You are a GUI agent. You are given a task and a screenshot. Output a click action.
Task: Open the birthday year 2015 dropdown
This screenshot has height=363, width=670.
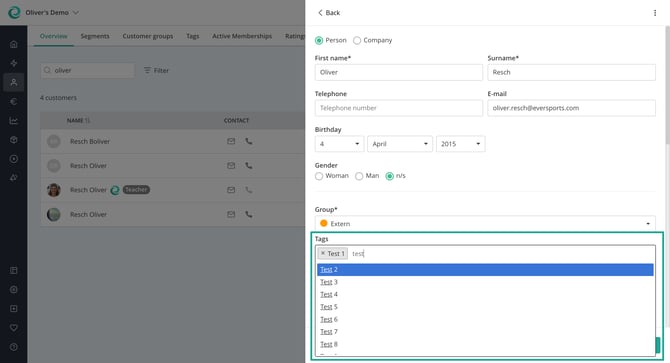pyautogui.click(x=461, y=144)
